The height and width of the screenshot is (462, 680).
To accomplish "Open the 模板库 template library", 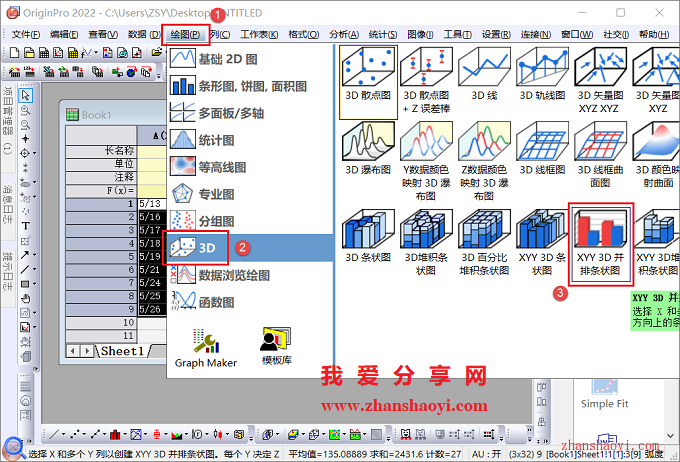I will [x=276, y=346].
